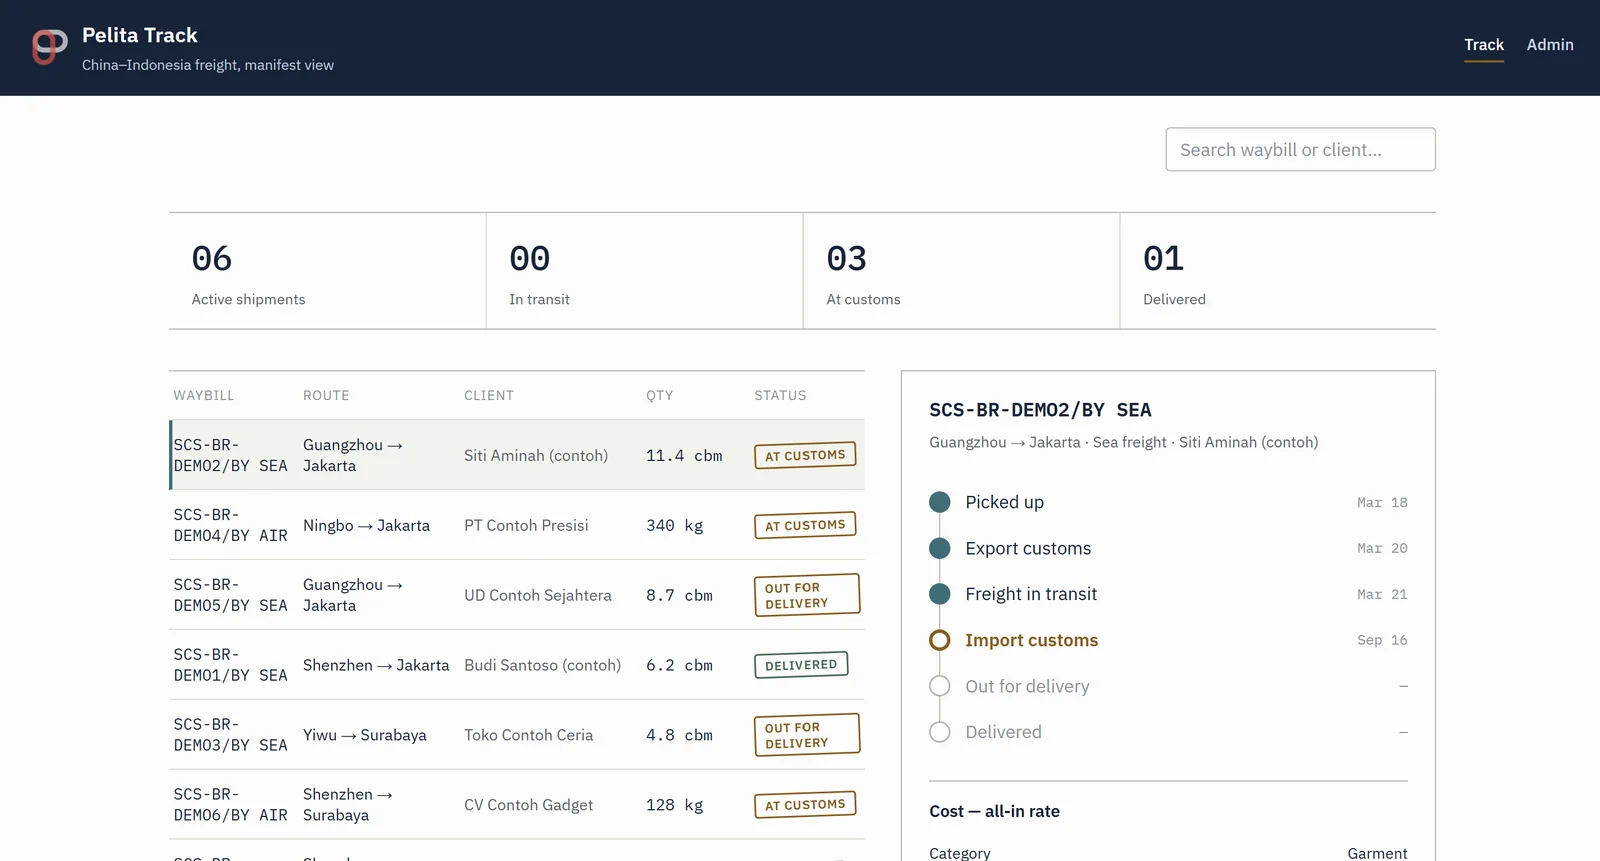Click the Import customs step label

[x=1031, y=640]
